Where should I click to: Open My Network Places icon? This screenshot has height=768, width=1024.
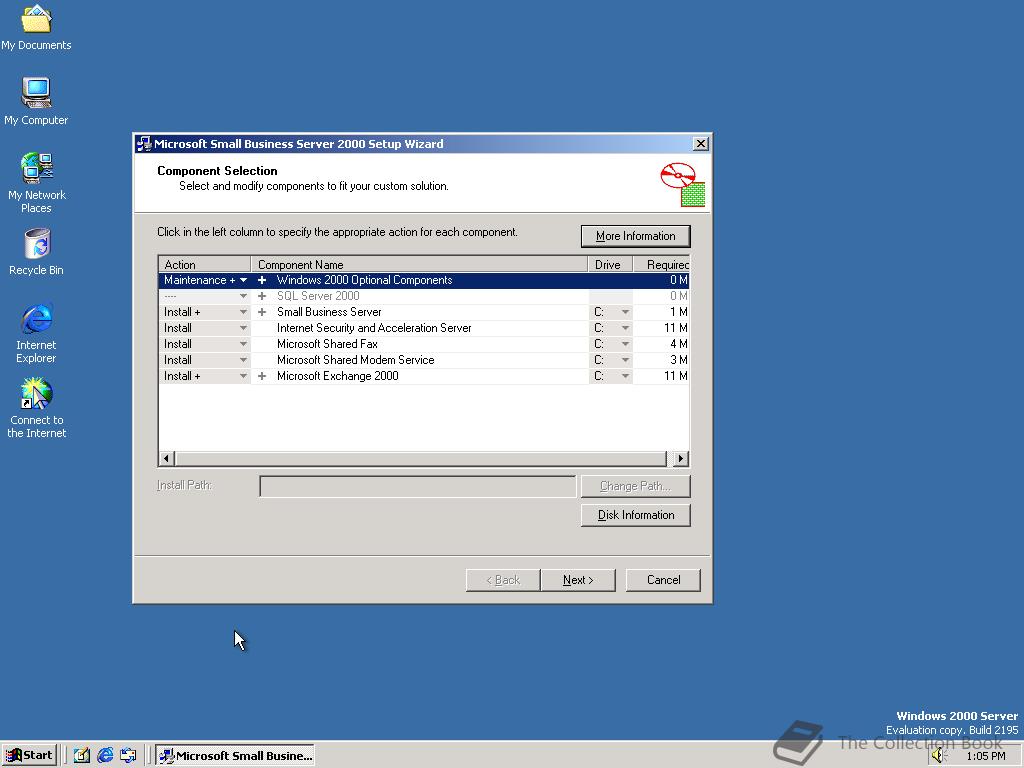pyautogui.click(x=36, y=182)
